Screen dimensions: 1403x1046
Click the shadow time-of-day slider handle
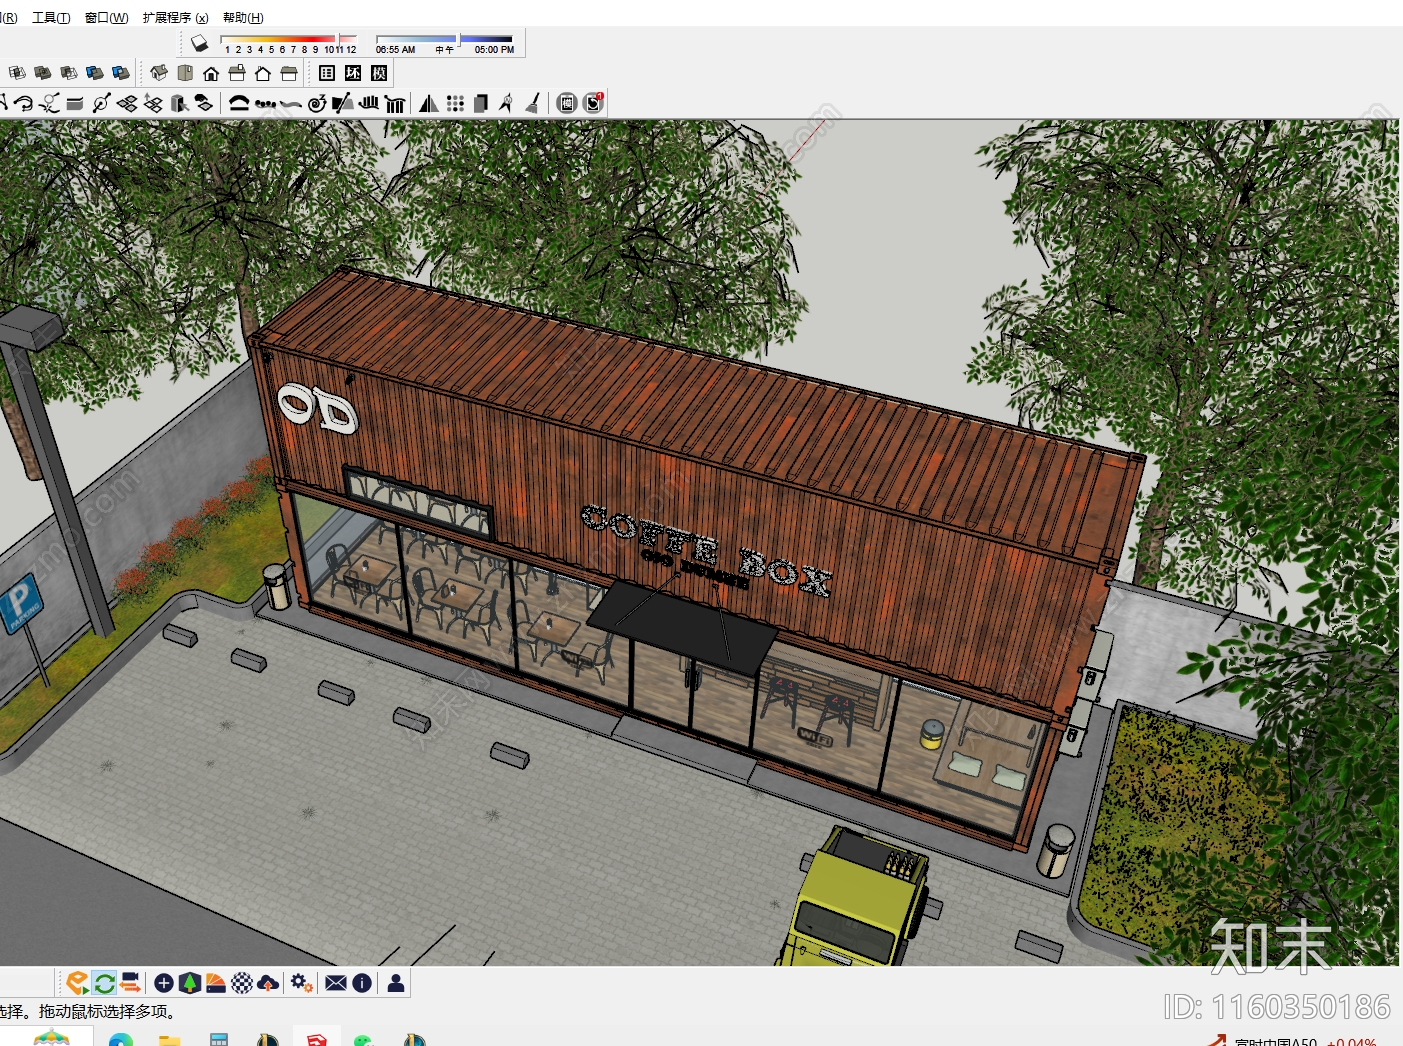[x=459, y=40]
